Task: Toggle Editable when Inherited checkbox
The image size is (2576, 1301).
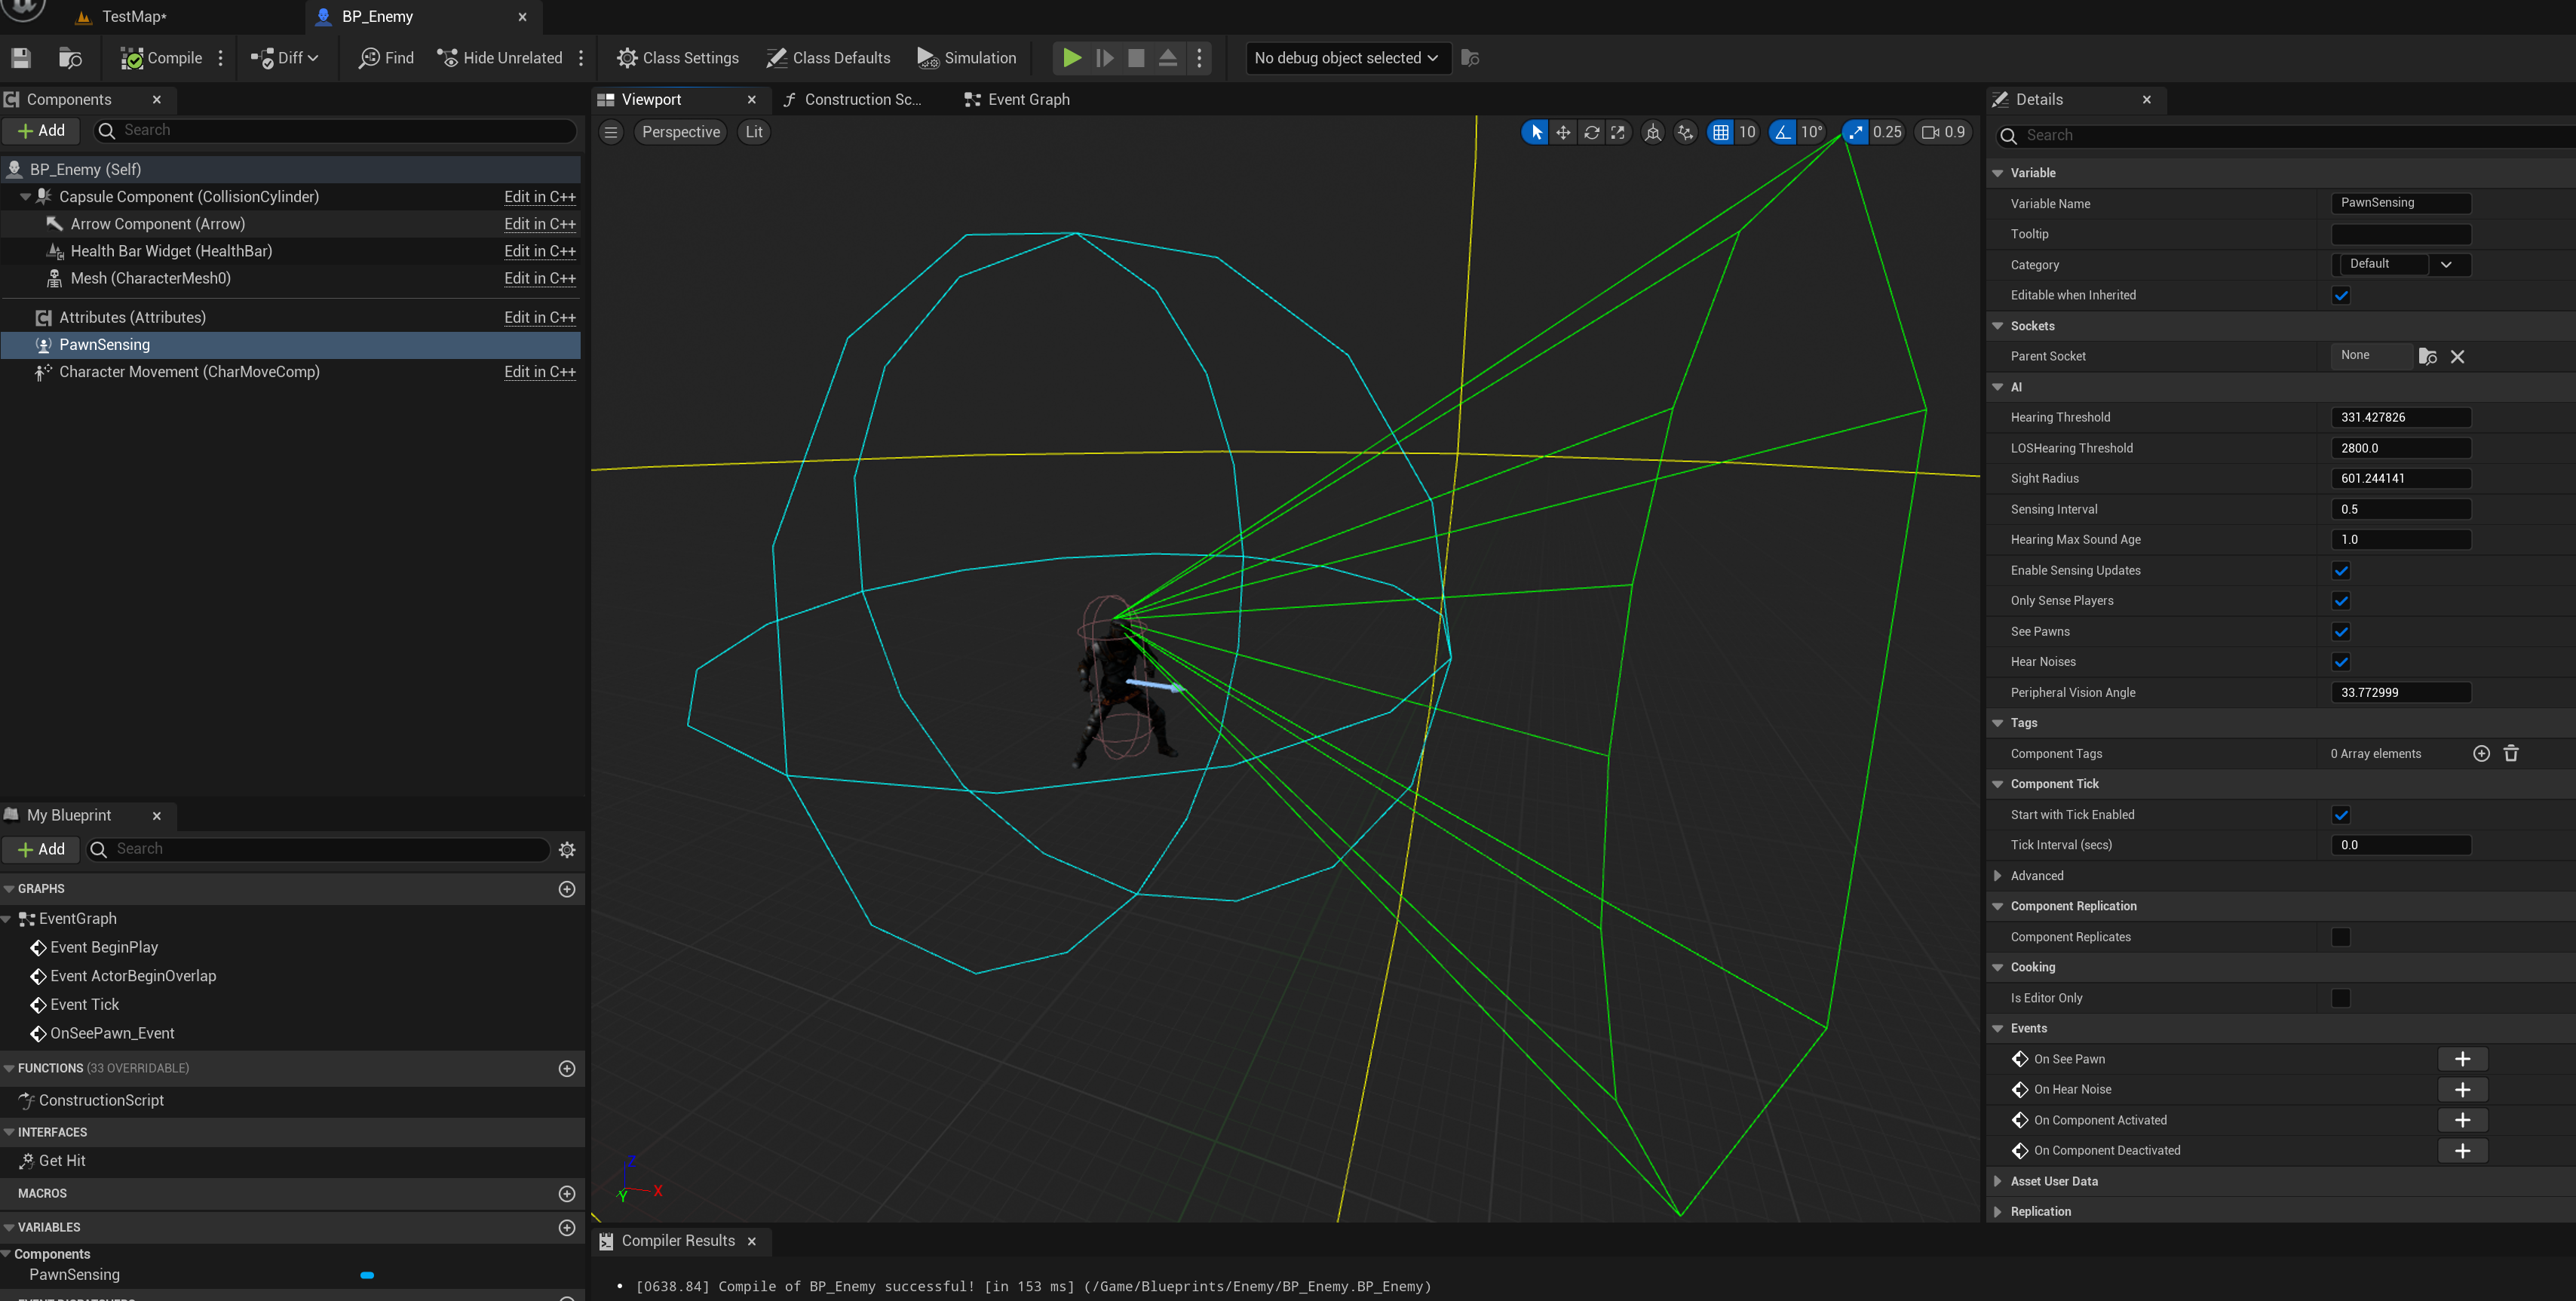Action: tap(2341, 296)
